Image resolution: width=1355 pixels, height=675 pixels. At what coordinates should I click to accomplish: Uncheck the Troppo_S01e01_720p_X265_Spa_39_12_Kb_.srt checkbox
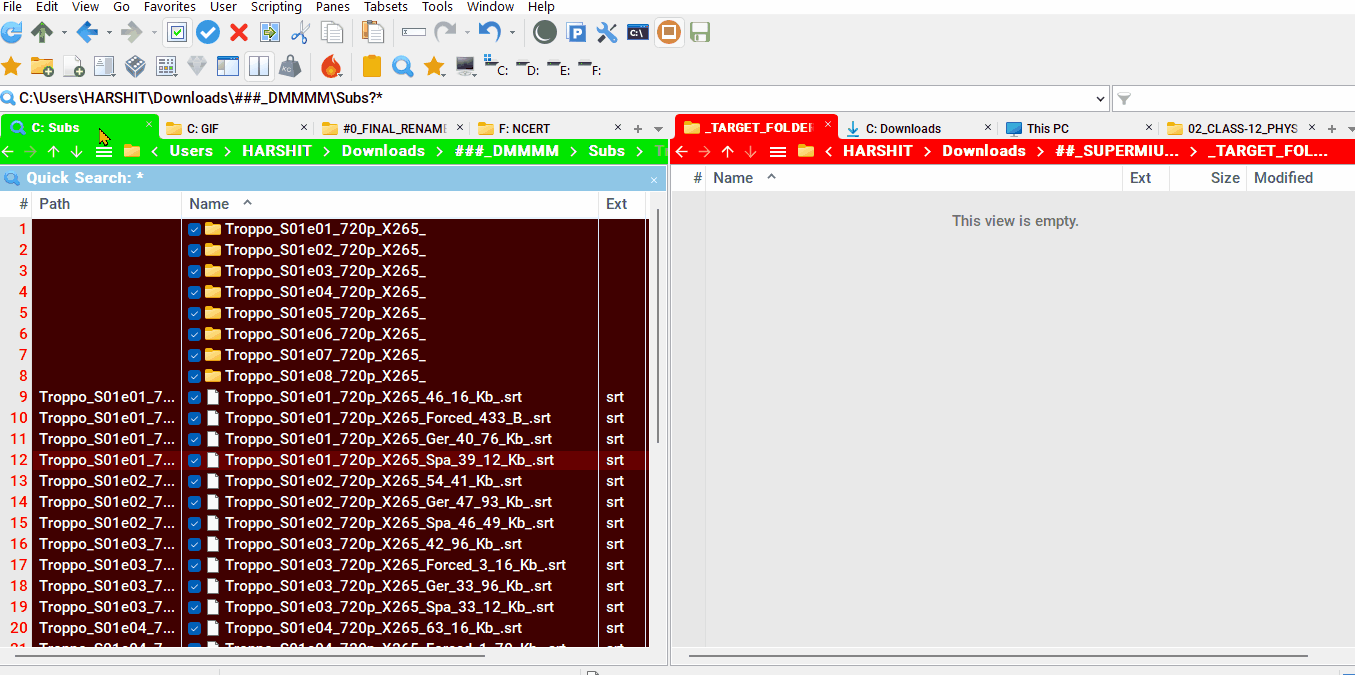click(x=194, y=460)
